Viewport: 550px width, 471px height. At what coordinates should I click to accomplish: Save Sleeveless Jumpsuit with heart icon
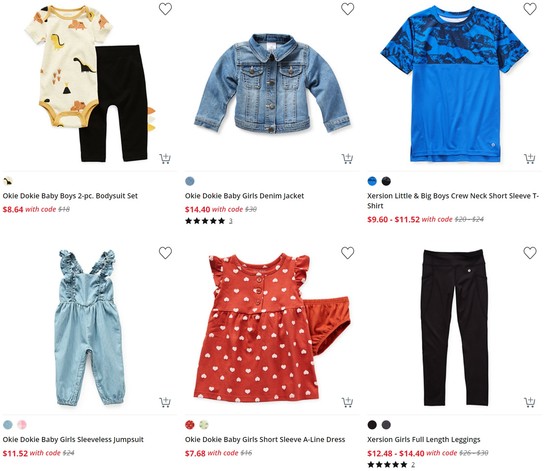coord(165,253)
